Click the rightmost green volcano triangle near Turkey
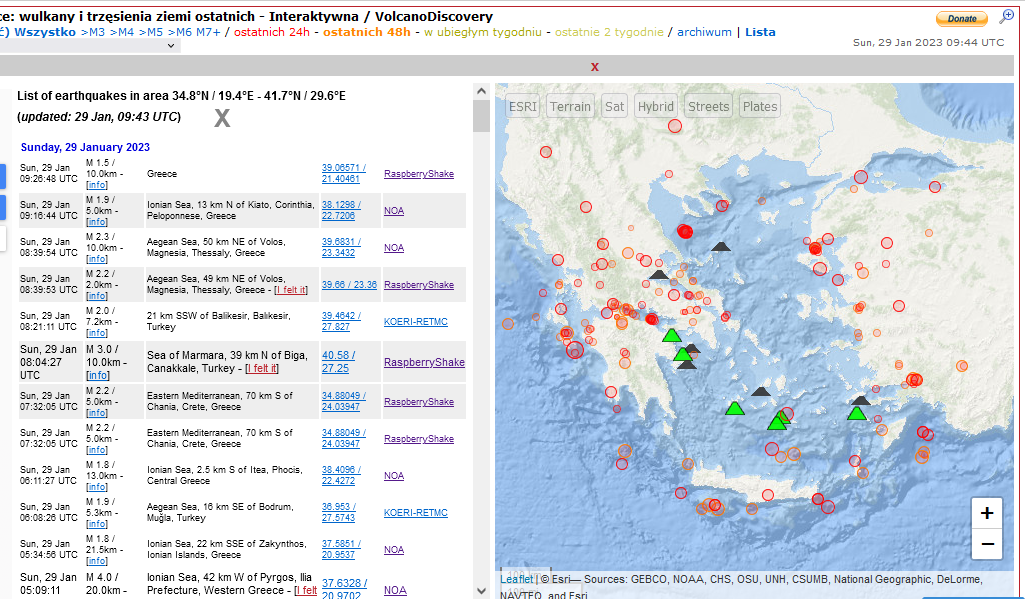 pyautogui.click(x=857, y=412)
